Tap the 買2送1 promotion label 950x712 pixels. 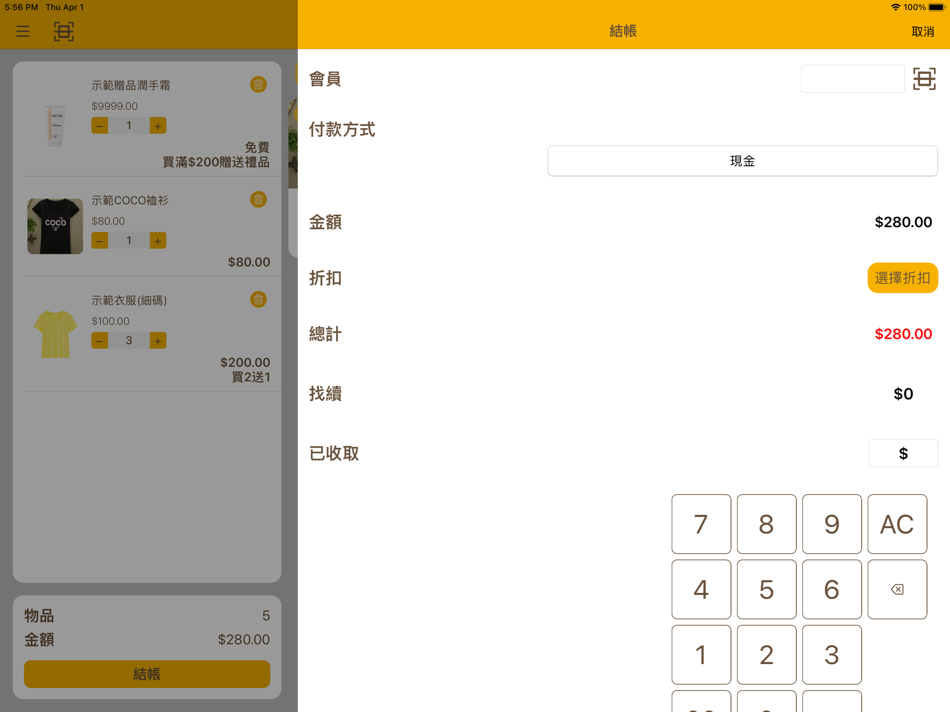(251, 378)
